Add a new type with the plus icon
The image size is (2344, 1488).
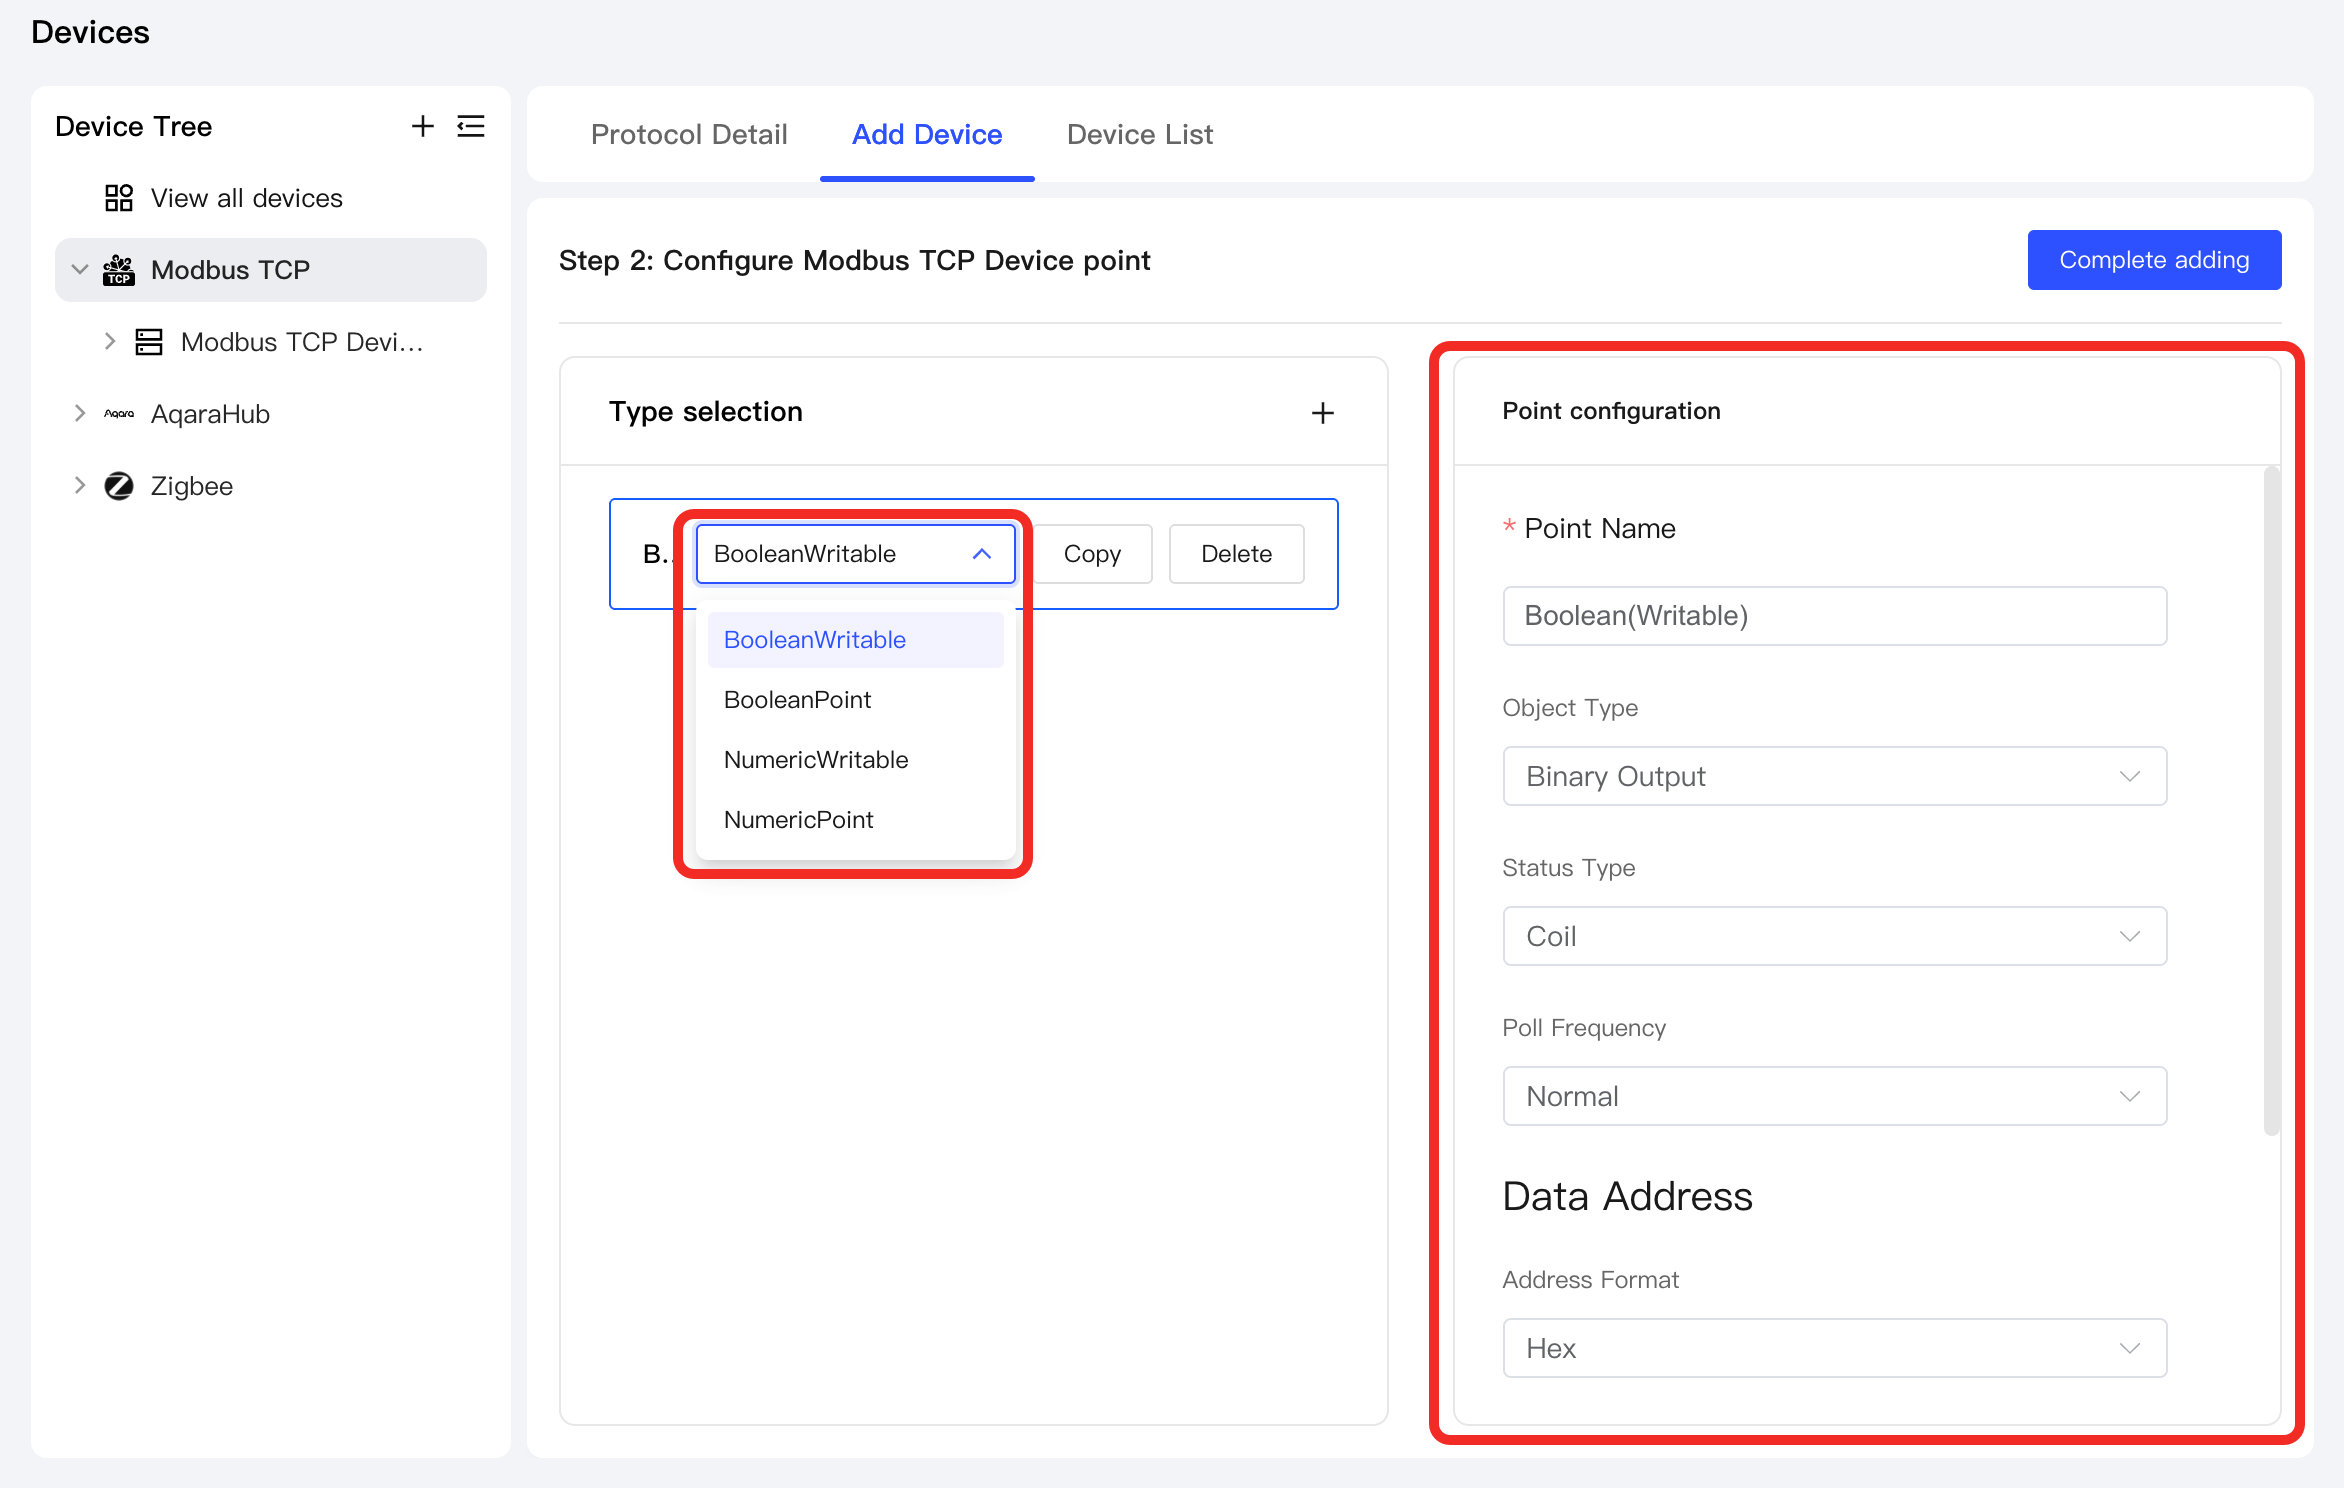point(1323,413)
